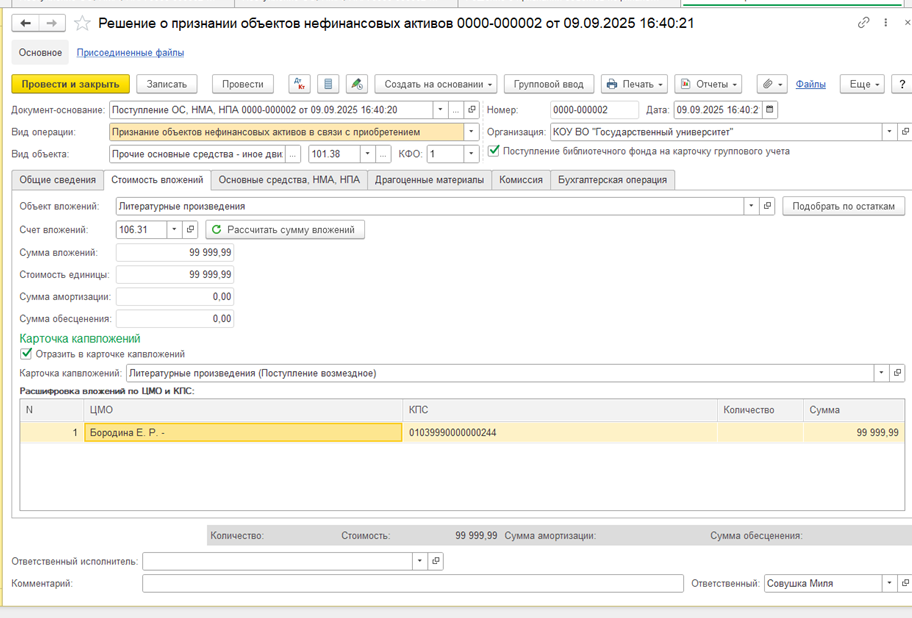Open Документ-основание with the open-form icon
The width and height of the screenshot is (912, 618).
472,110
